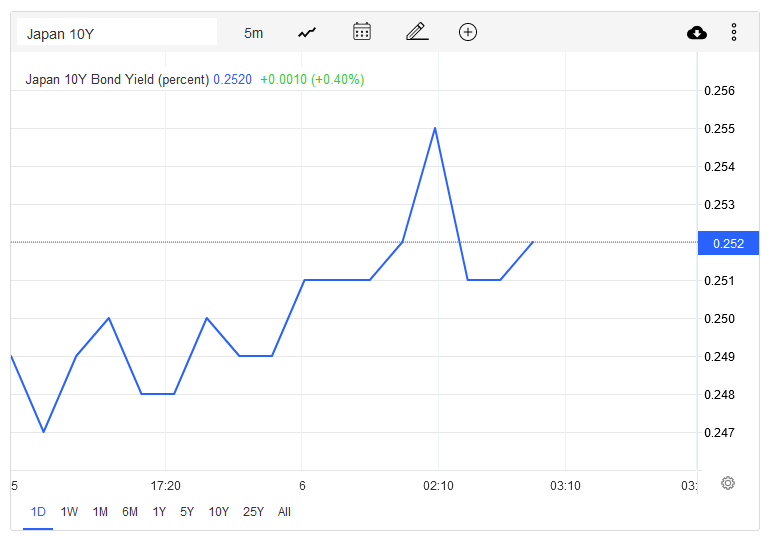Click the 03:10 time axis label
773x536 pixels.
pyautogui.click(x=565, y=486)
